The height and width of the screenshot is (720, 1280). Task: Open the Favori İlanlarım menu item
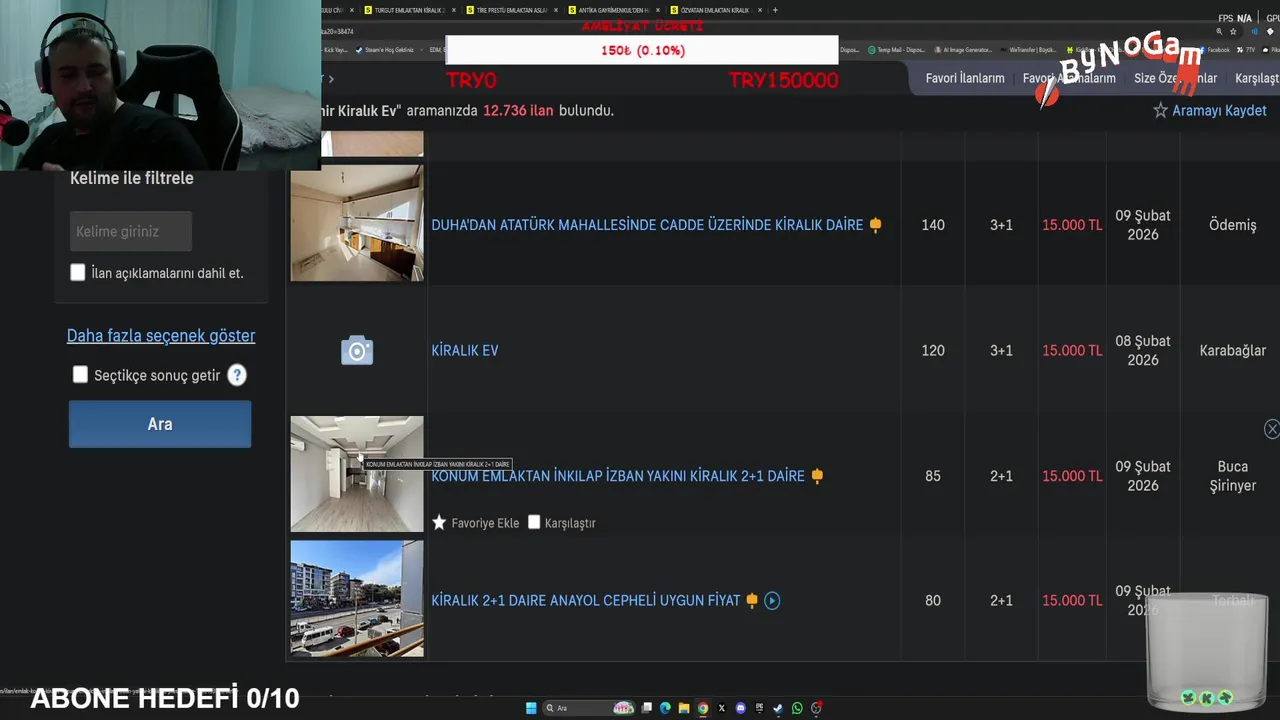pos(965,78)
